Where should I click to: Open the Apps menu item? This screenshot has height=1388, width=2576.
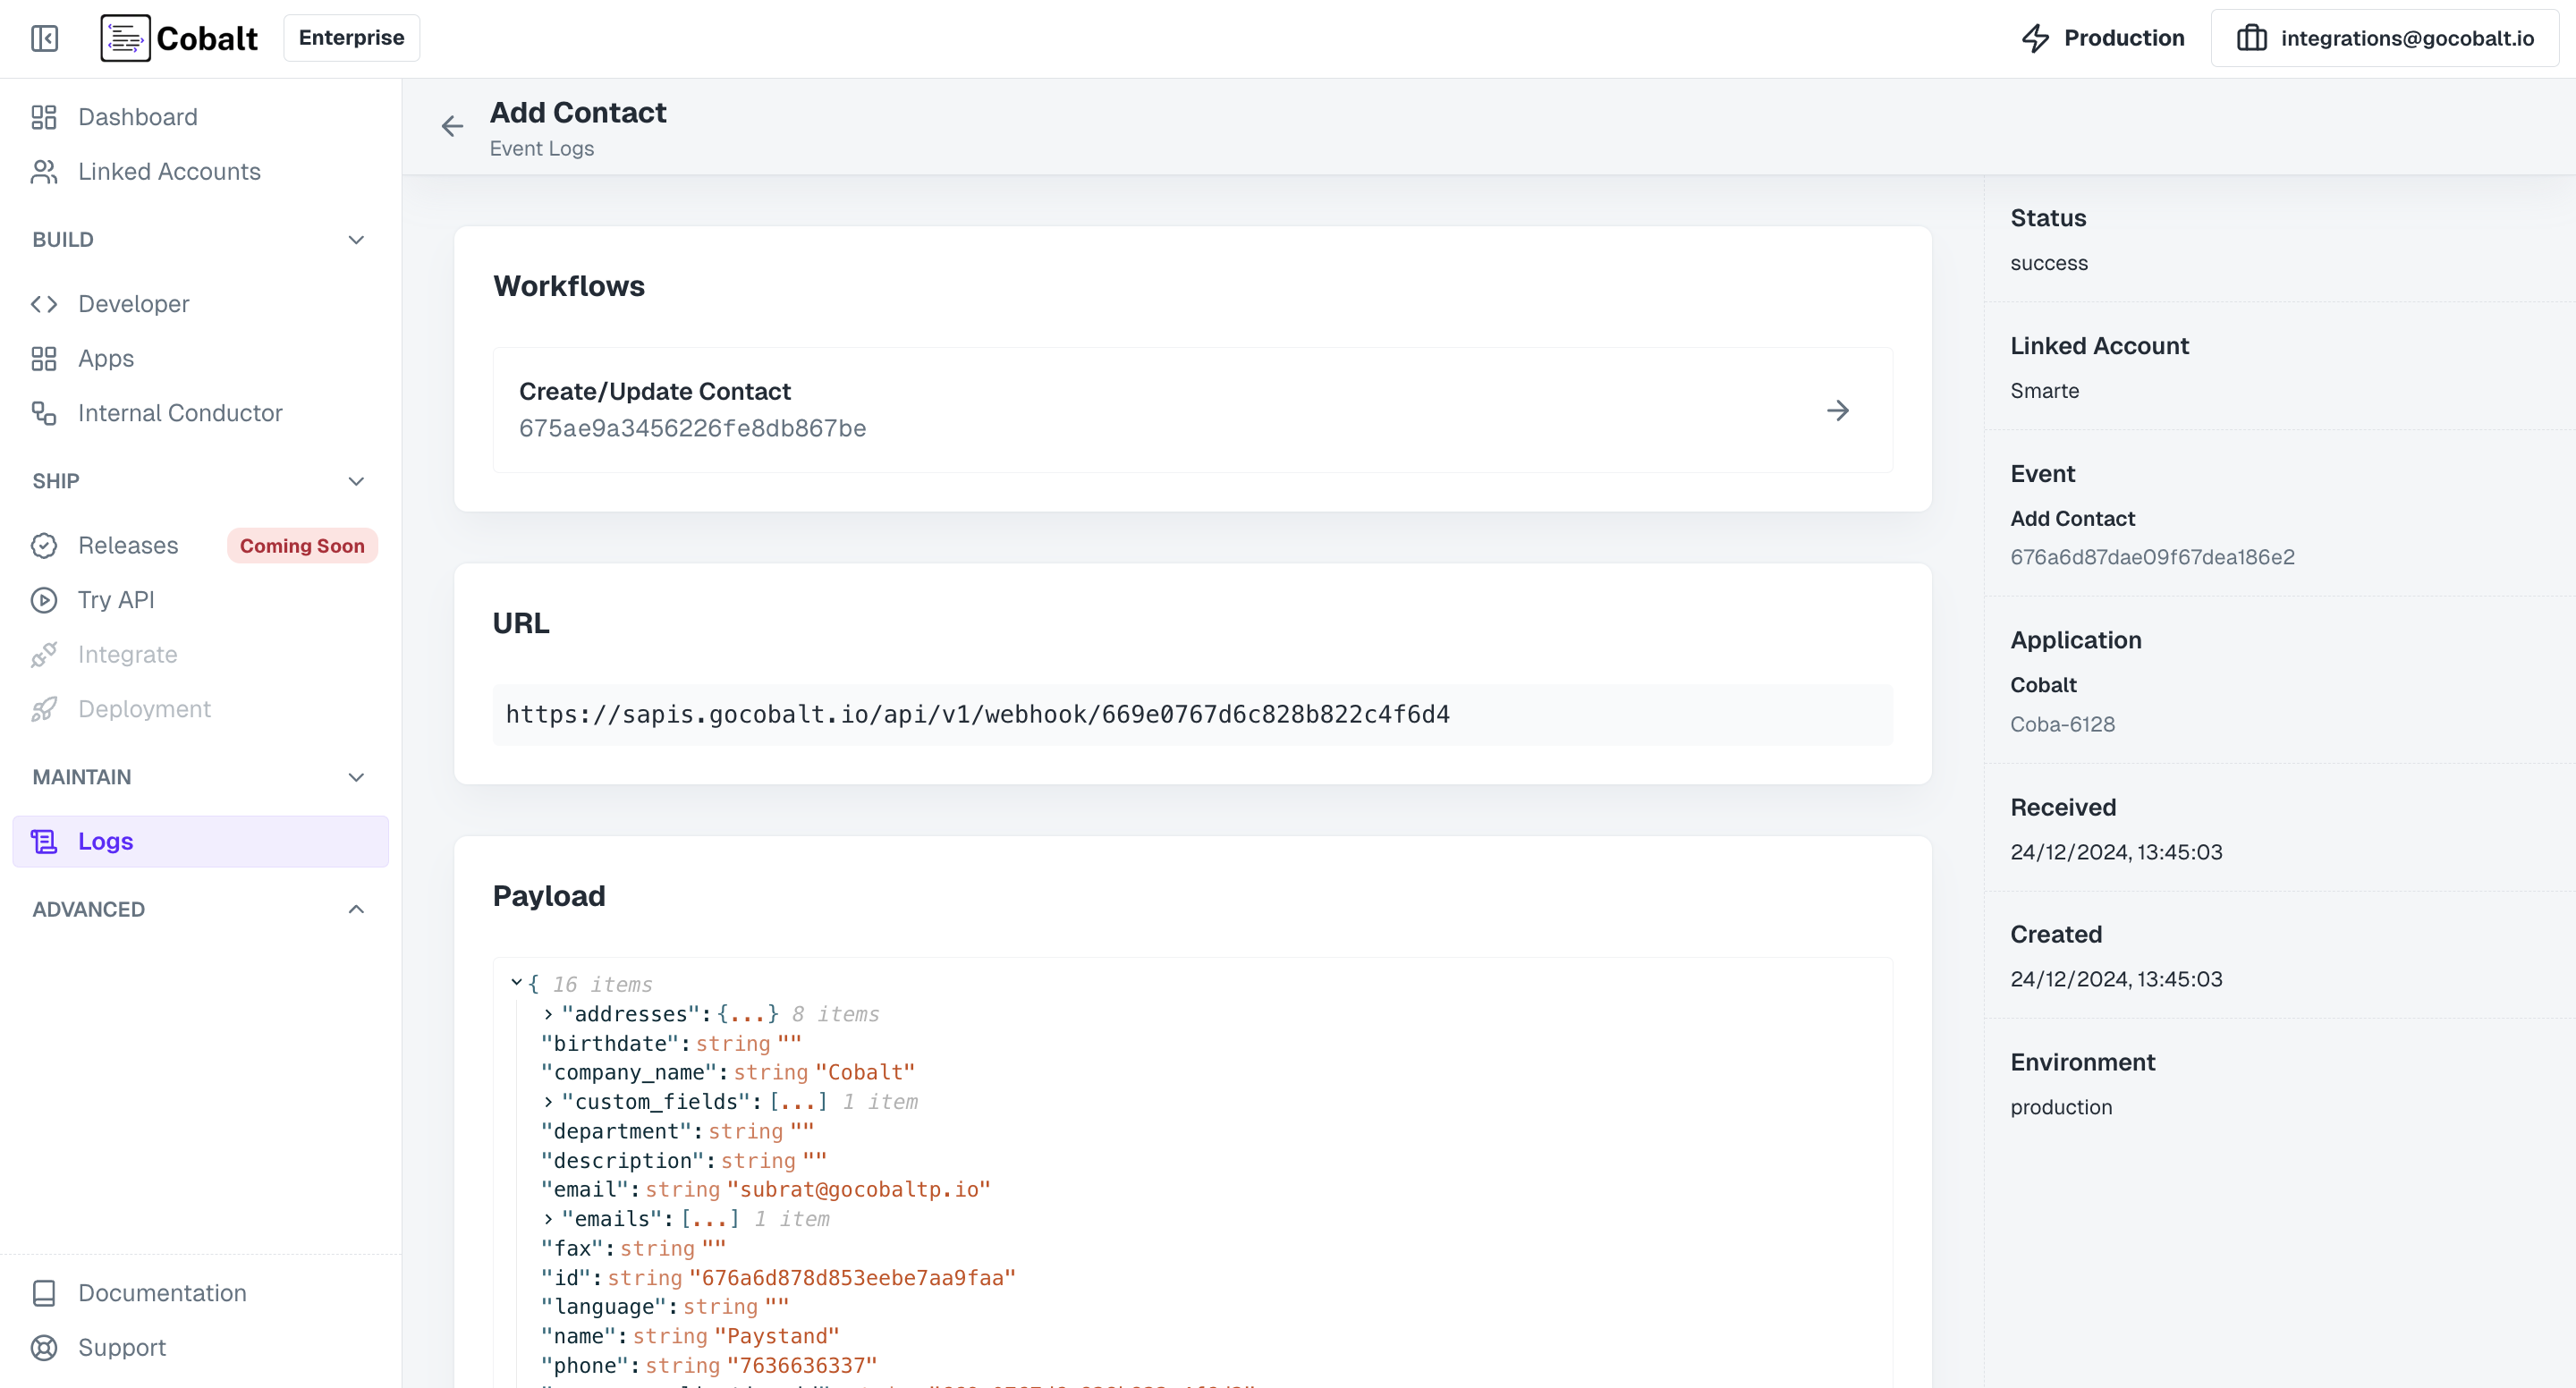(x=106, y=358)
